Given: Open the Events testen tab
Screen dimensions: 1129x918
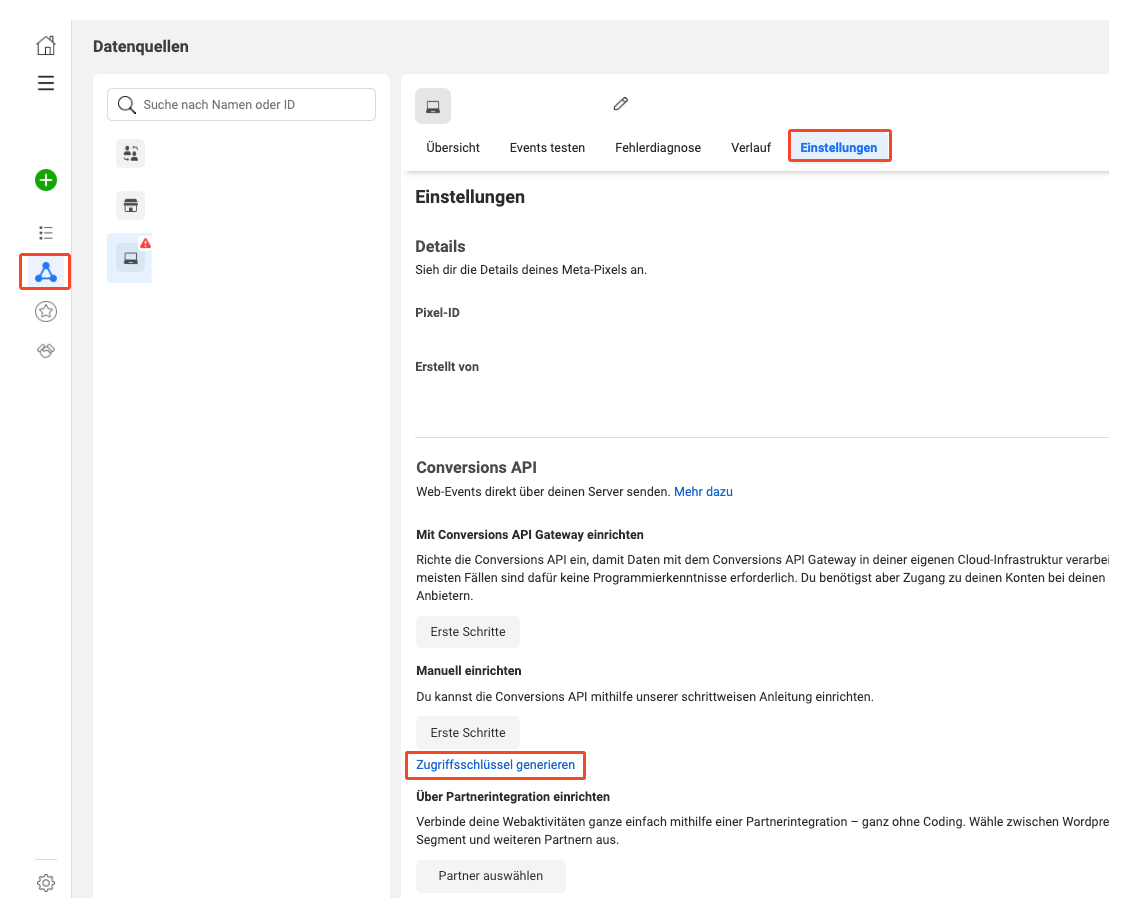Looking at the screenshot, I should [x=547, y=148].
